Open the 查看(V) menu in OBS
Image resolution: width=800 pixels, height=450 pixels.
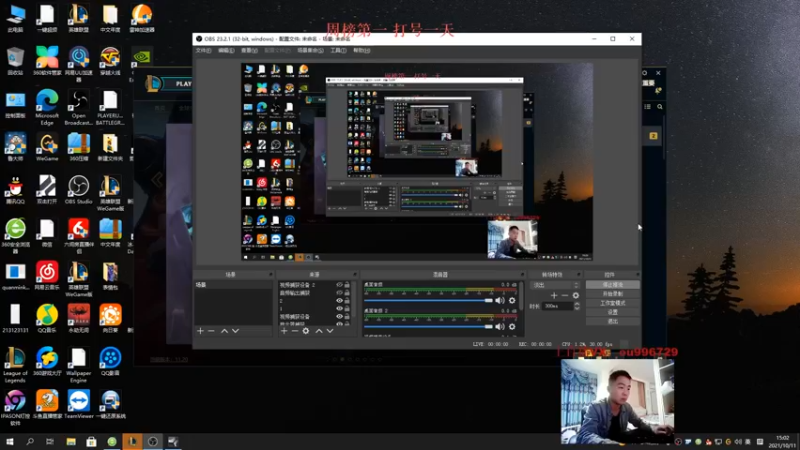coord(249,51)
